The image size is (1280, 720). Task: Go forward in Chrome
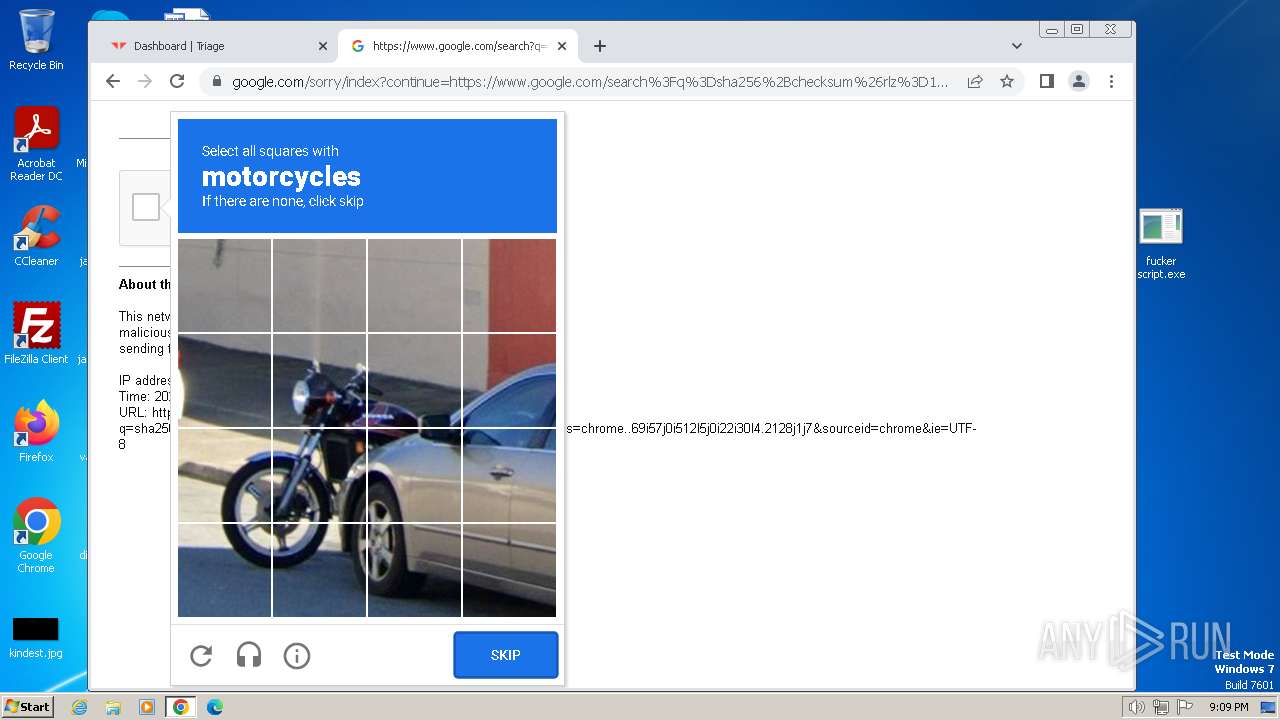pos(145,82)
